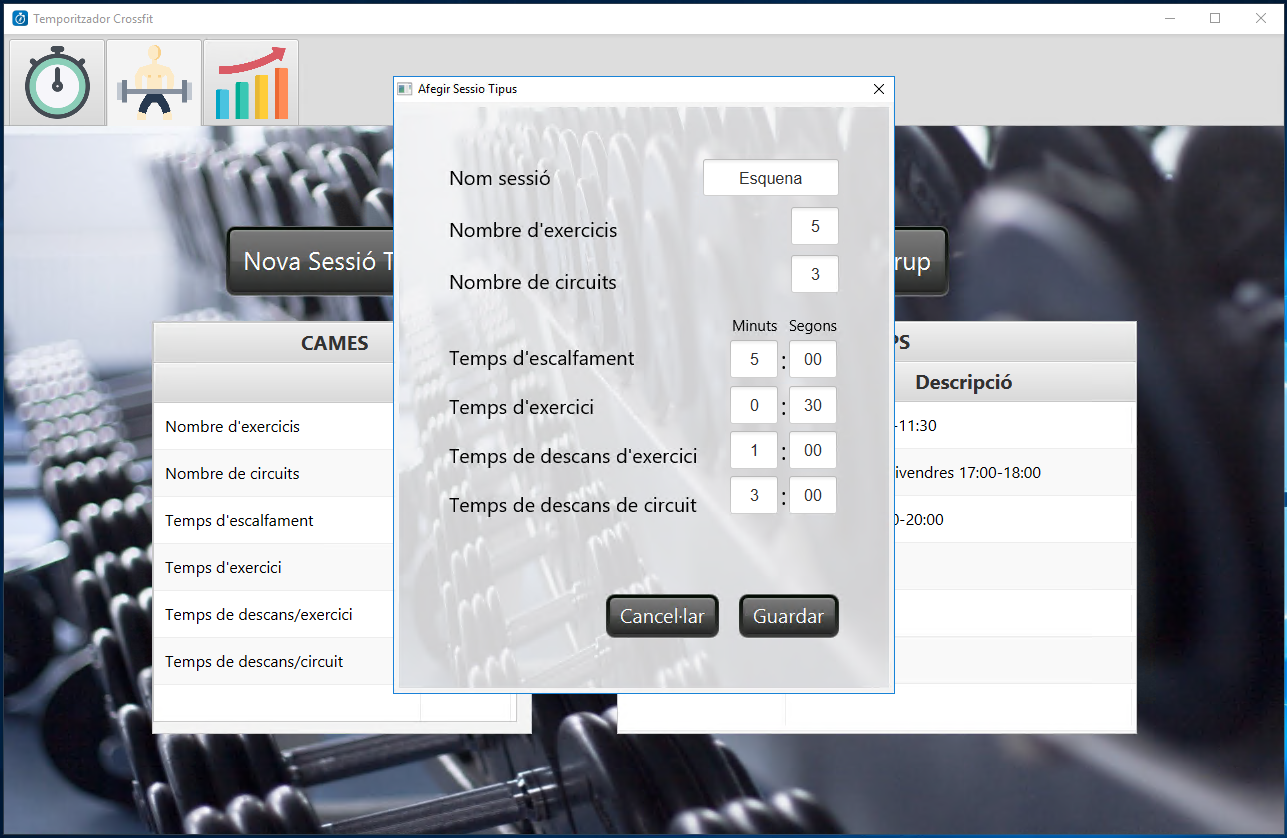Select the group row with ivendres 17:00-18:00
Viewport: 1287px width, 838px height.
pyautogui.click(x=1014, y=472)
